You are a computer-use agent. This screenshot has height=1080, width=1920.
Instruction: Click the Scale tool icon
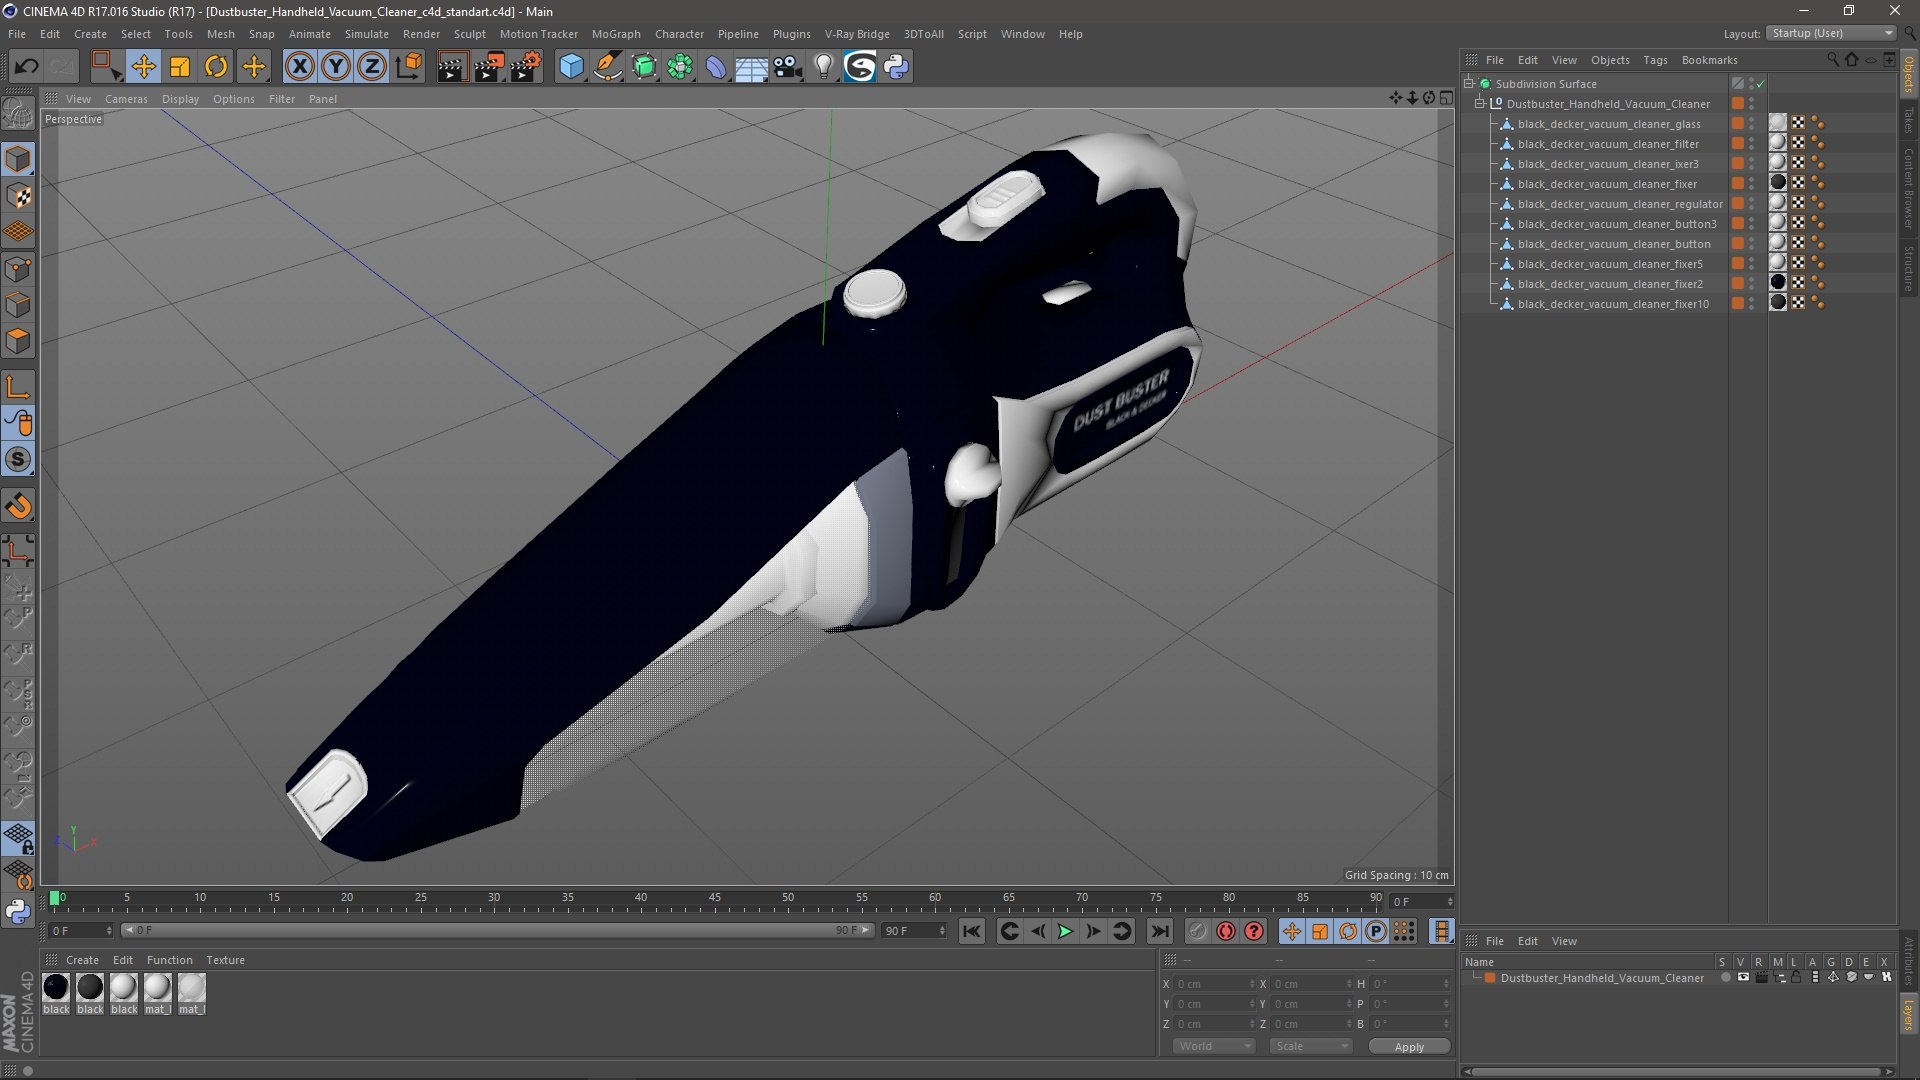[180, 67]
